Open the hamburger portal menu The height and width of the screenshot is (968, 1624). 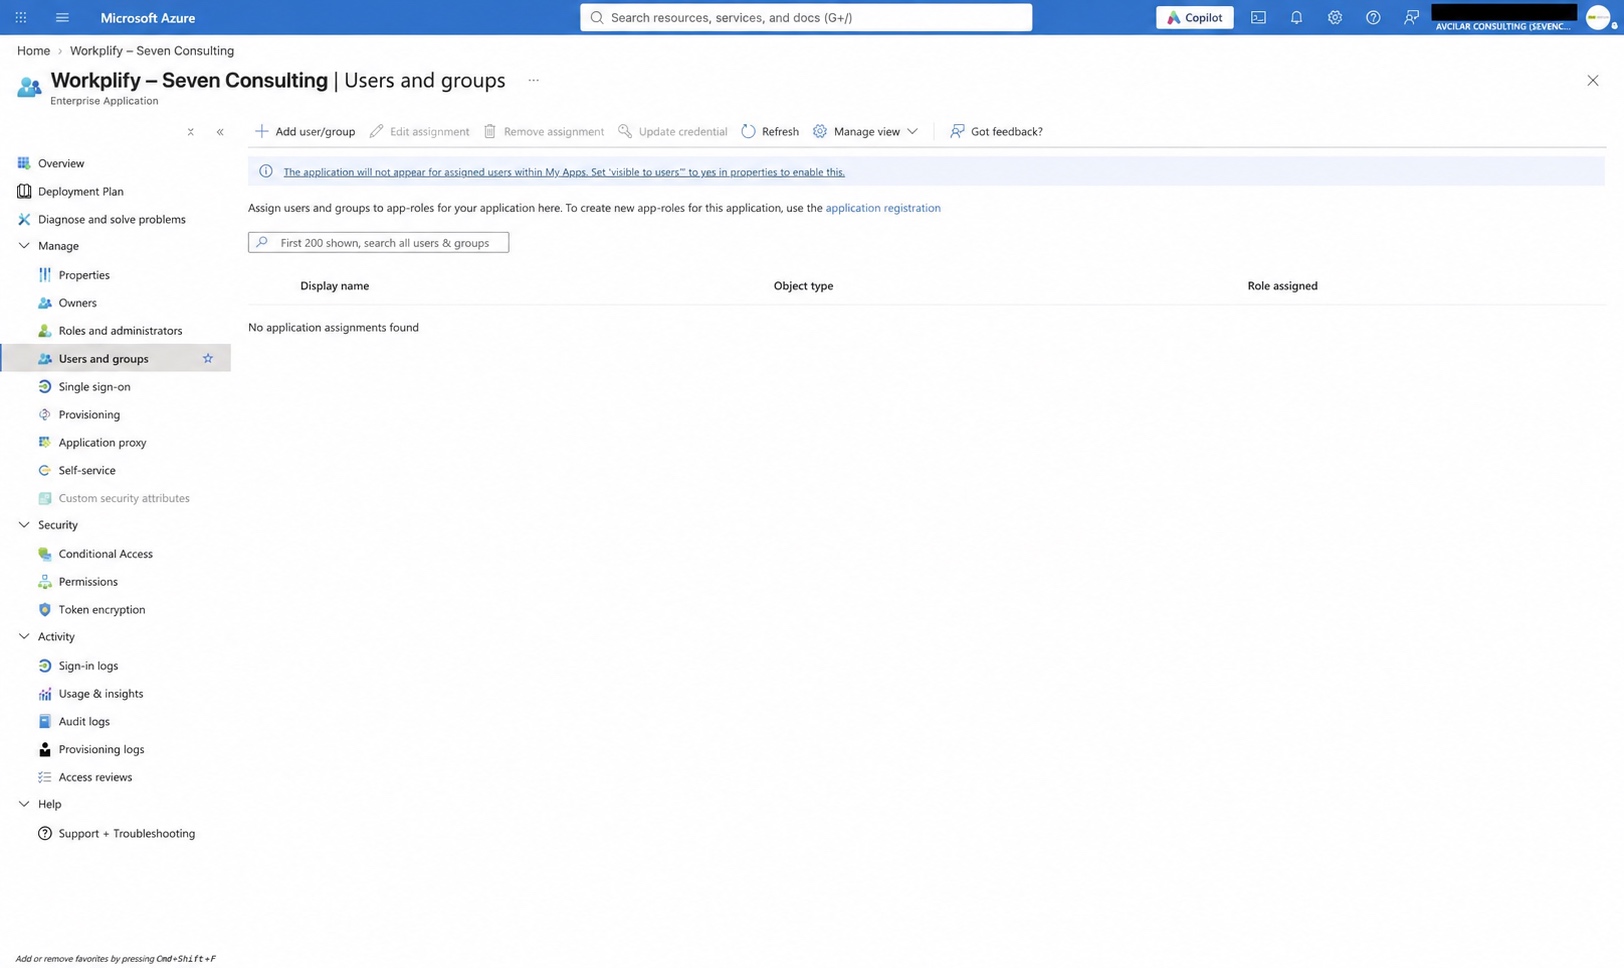62,17
